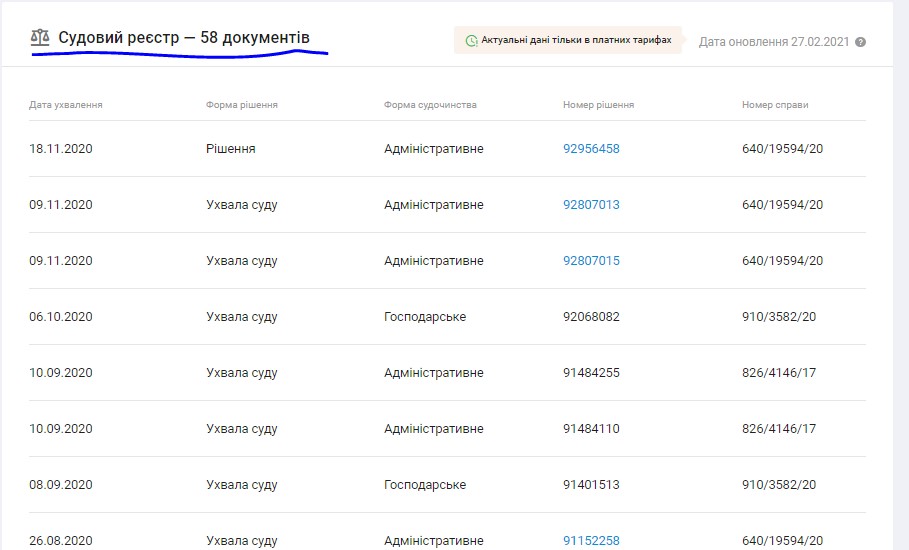909x550 pixels.
Task: Click the 'Рішення' cell in the 18.11.2020 row
Action: pyautogui.click(x=230, y=149)
